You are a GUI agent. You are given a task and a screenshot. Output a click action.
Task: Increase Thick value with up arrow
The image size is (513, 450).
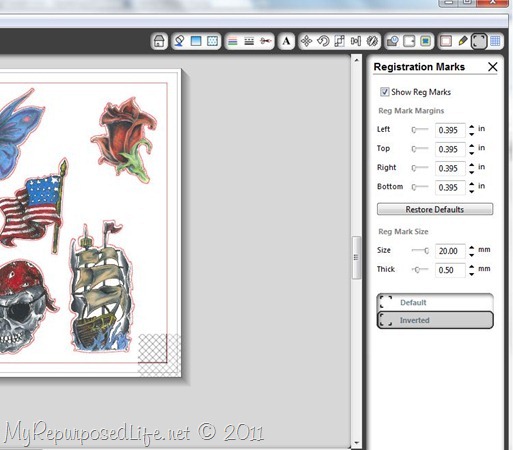[471, 266]
